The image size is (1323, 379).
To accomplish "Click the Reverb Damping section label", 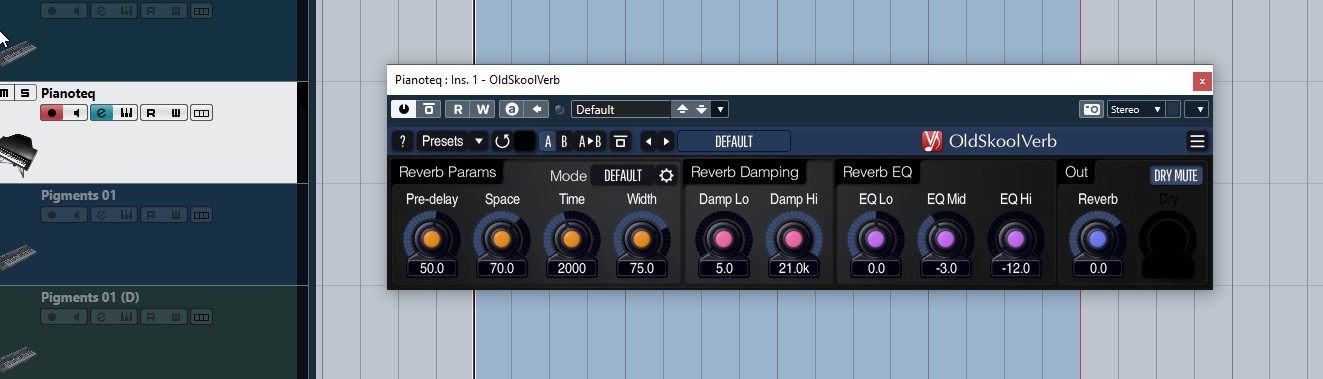I will coord(745,172).
